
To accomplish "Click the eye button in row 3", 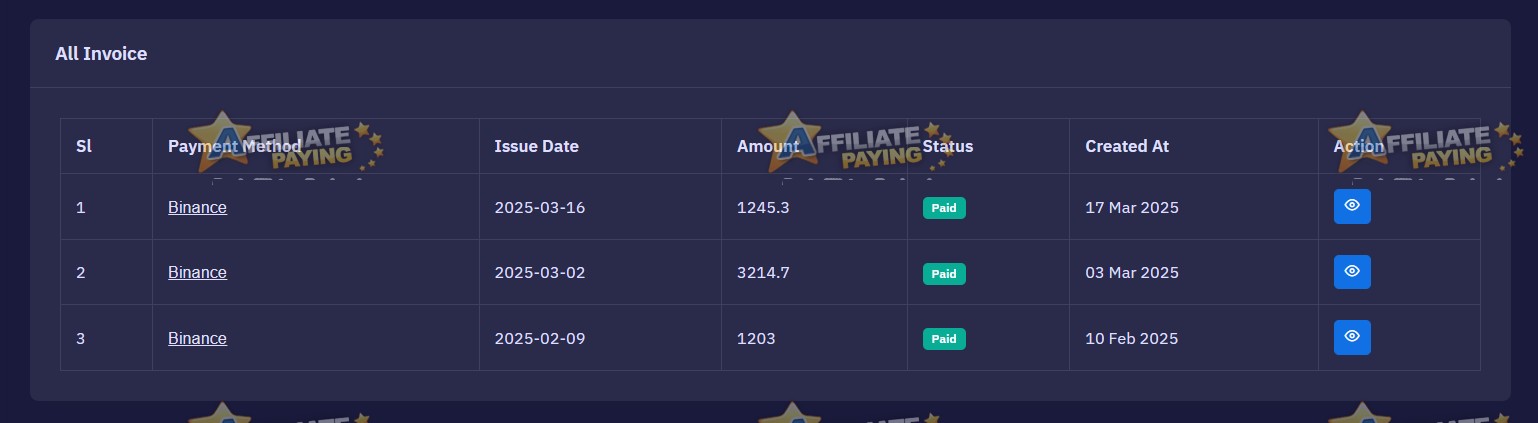I will pyautogui.click(x=1352, y=338).
